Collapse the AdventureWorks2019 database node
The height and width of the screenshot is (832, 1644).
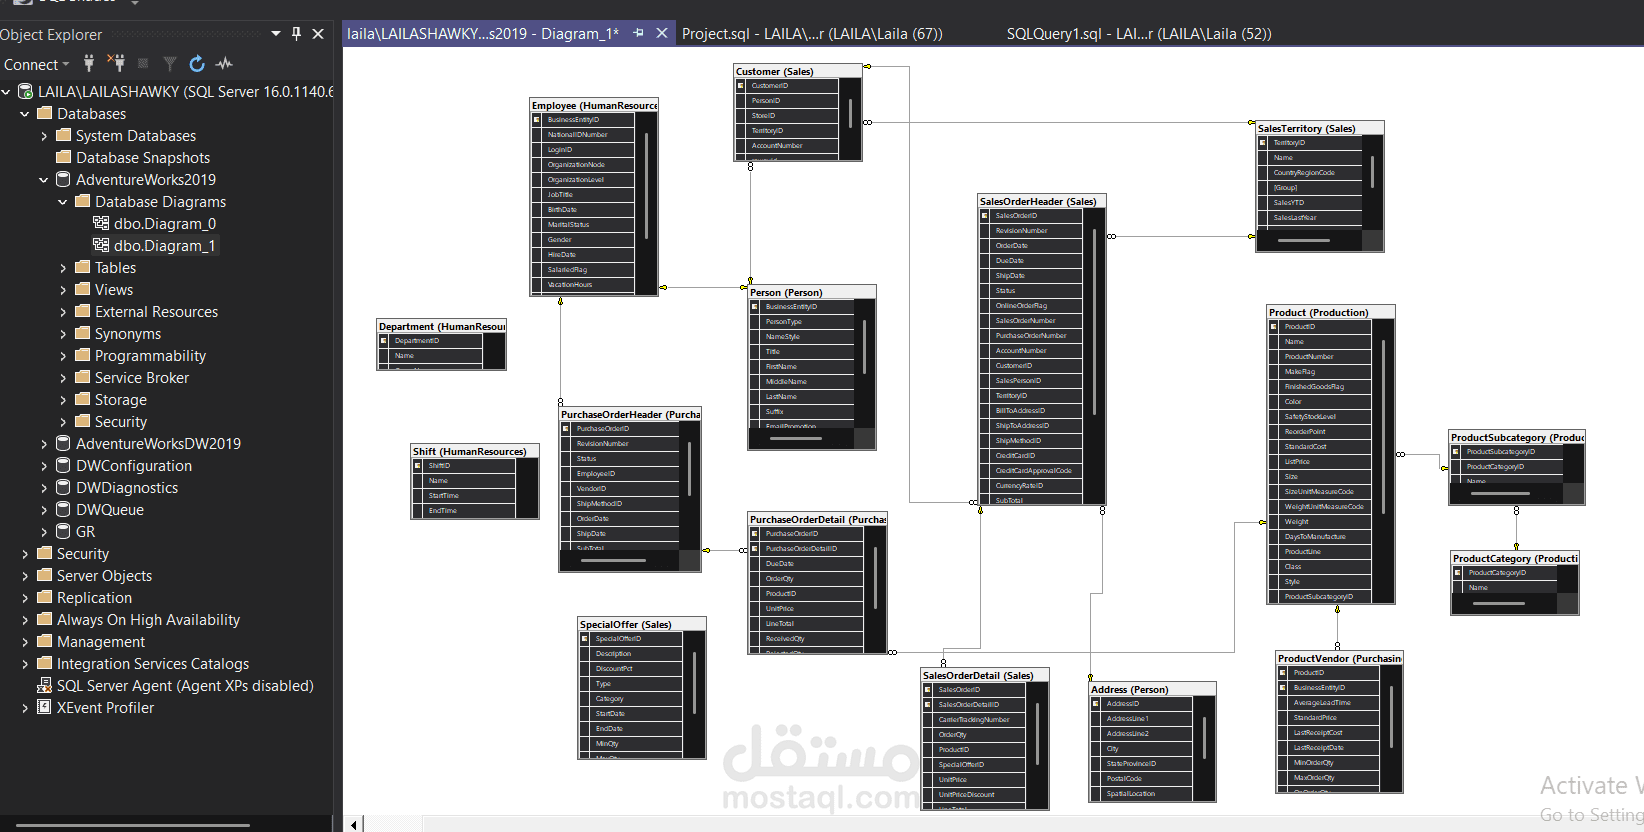click(x=44, y=180)
